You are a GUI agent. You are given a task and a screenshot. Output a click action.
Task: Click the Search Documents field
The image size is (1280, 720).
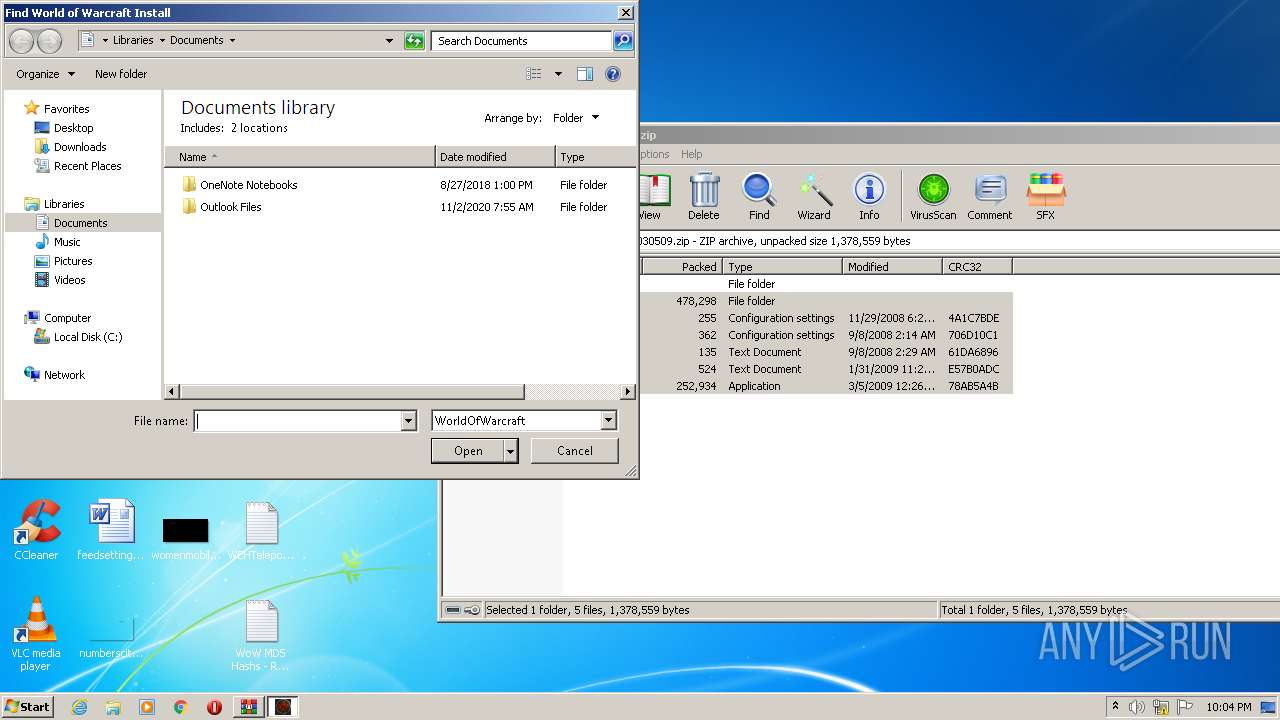click(522, 41)
